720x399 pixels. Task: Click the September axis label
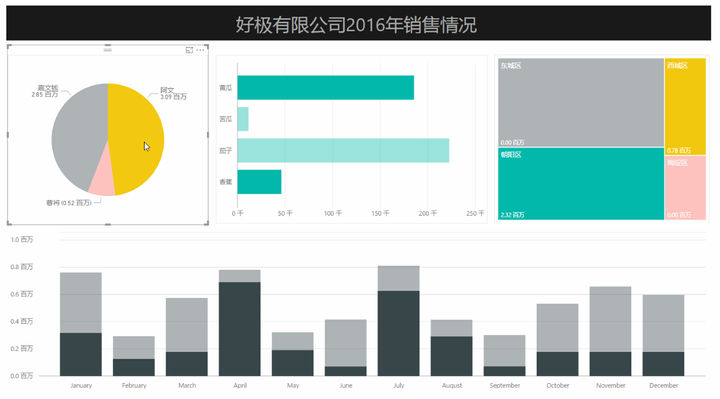click(x=505, y=386)
